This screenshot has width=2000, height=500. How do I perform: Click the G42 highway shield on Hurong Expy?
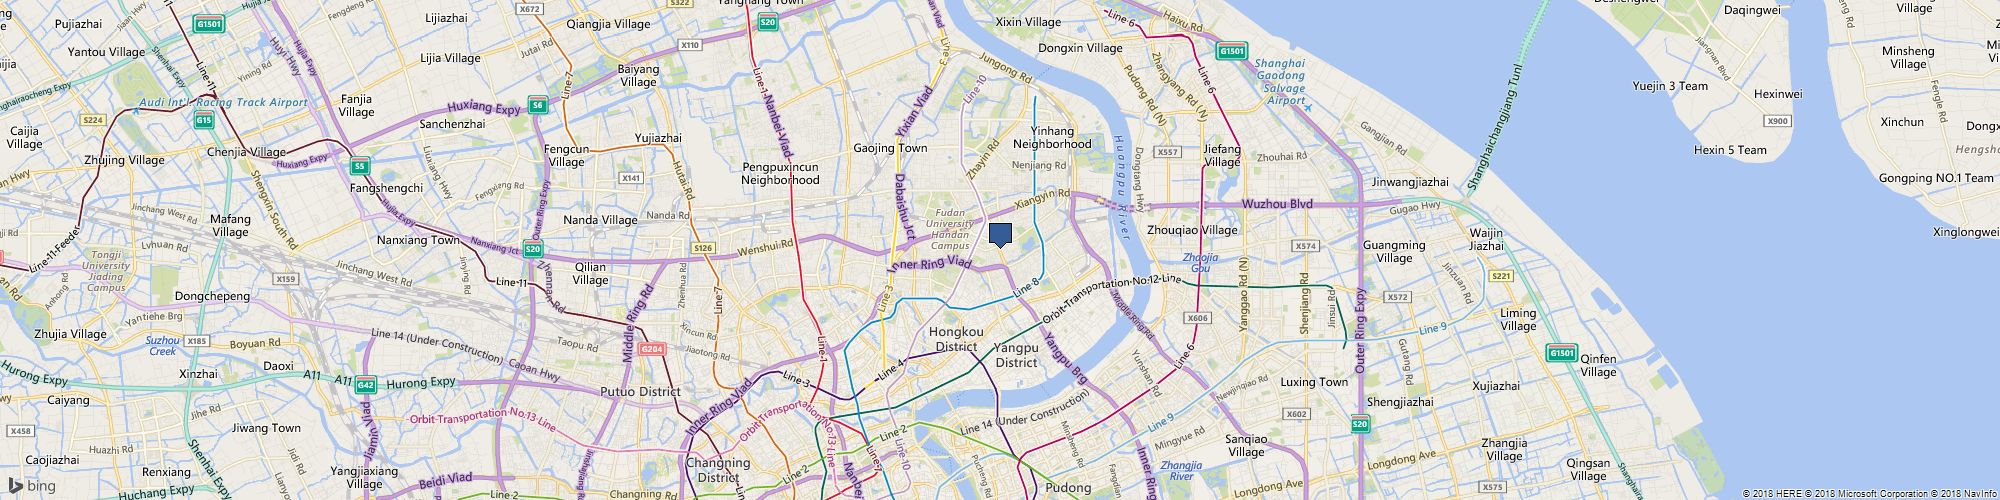coord(366,384)
